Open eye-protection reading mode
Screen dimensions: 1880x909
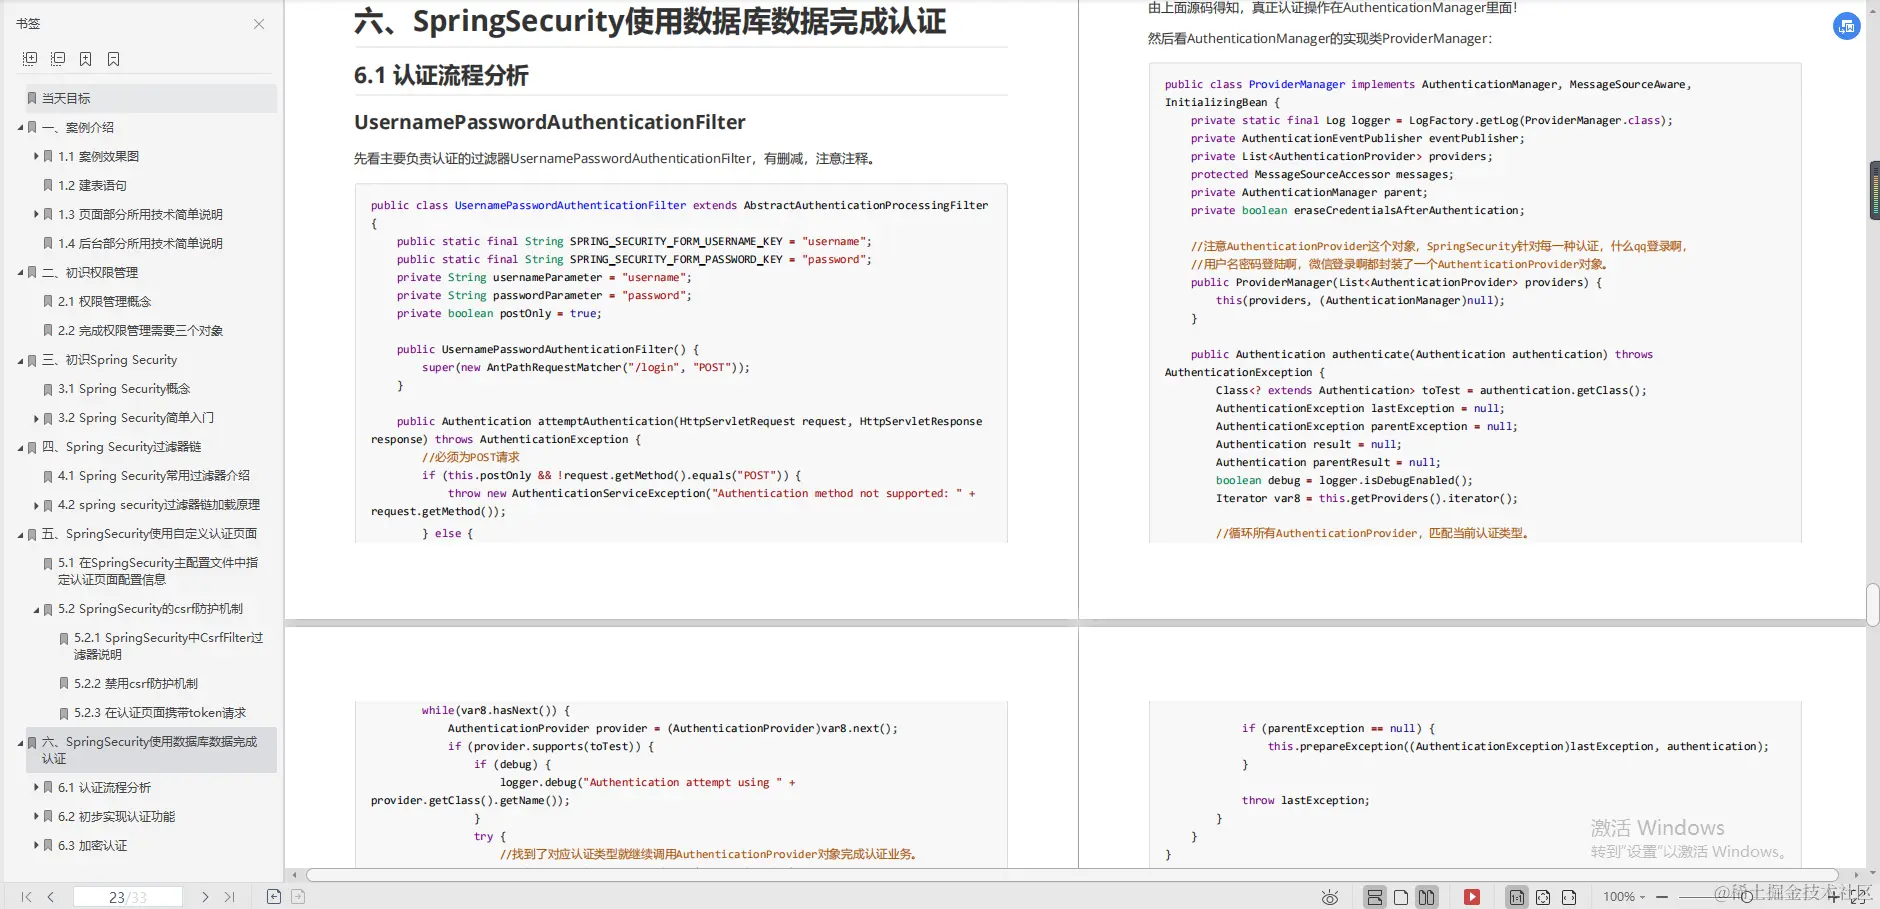click(x=1330, y=897)
